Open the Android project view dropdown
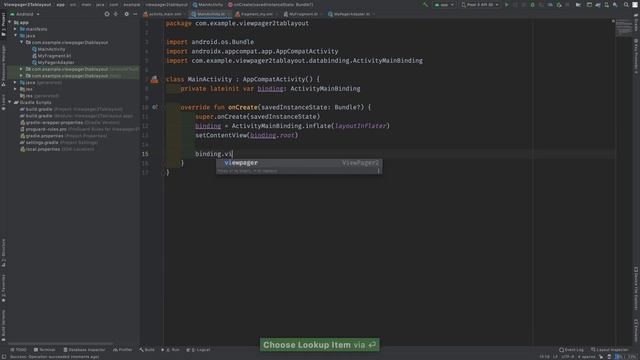Image resolution: width=640 pixels, height=360 pixels. tap(25, 14)
